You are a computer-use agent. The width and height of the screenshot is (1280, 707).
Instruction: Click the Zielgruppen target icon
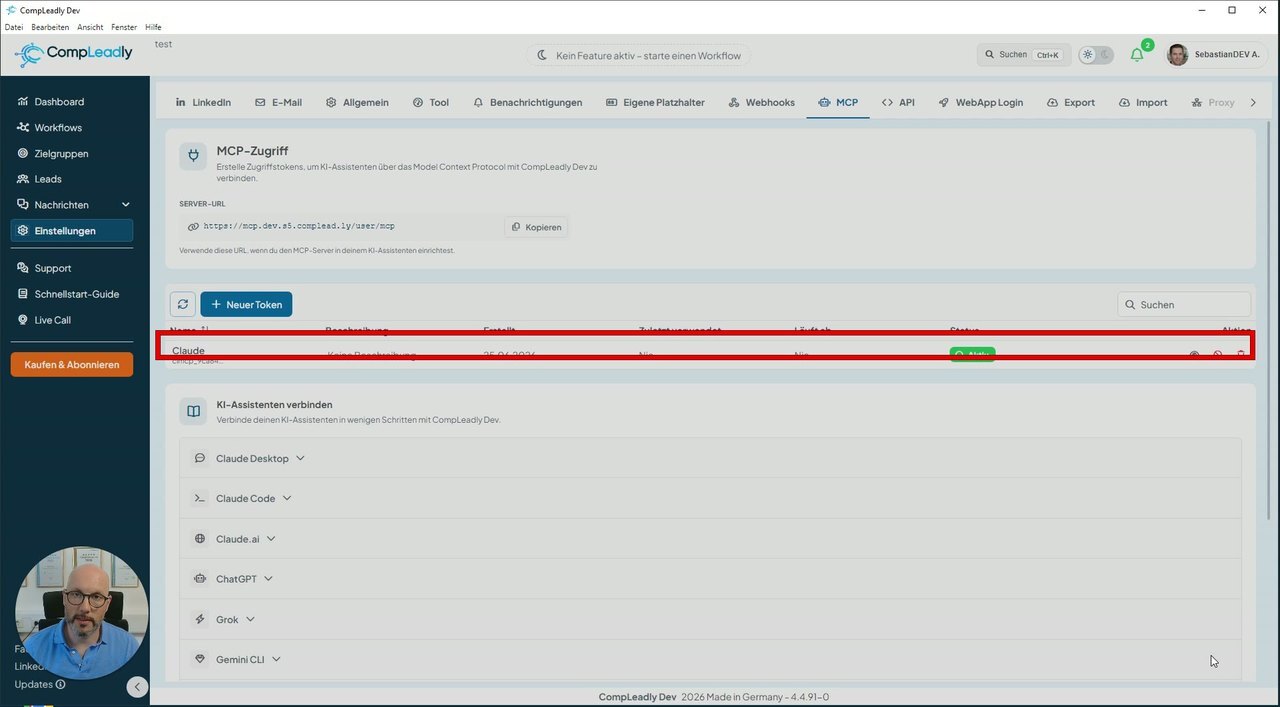[23, 154]
